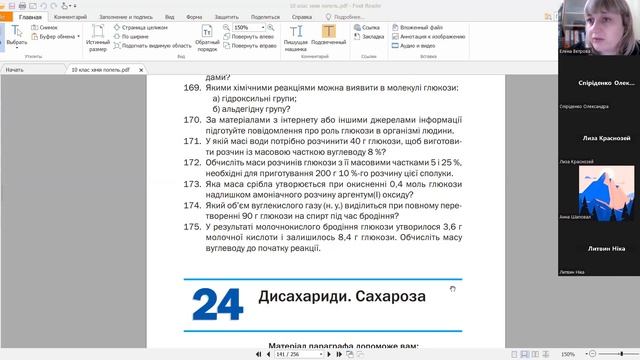Go to first page button in status bar
Viewport: 640px width, 360px height.
(259, 354)
